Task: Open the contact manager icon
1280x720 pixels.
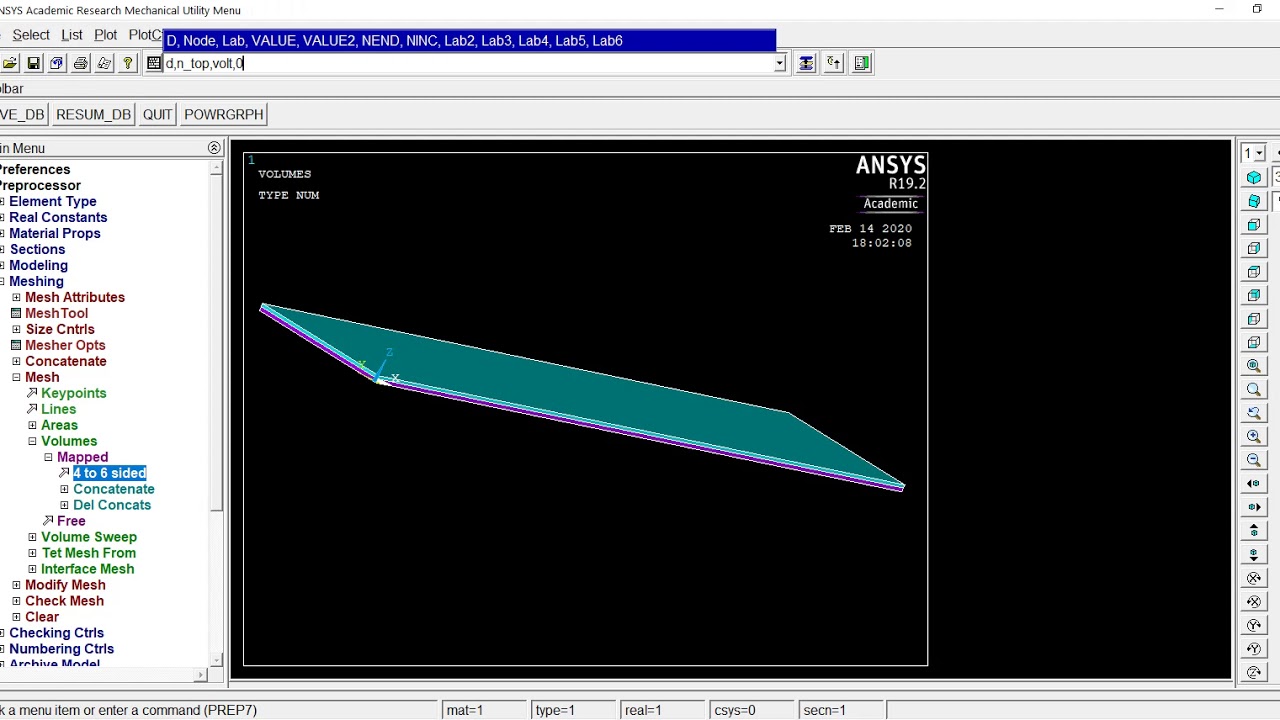Action: click(x=862, y=63)
